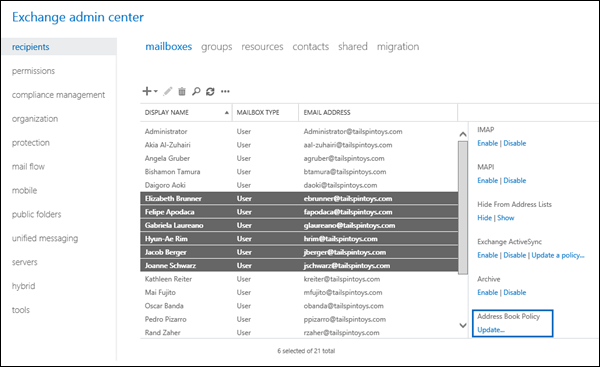Select recipients in the left navigation

tap(59, 47)
